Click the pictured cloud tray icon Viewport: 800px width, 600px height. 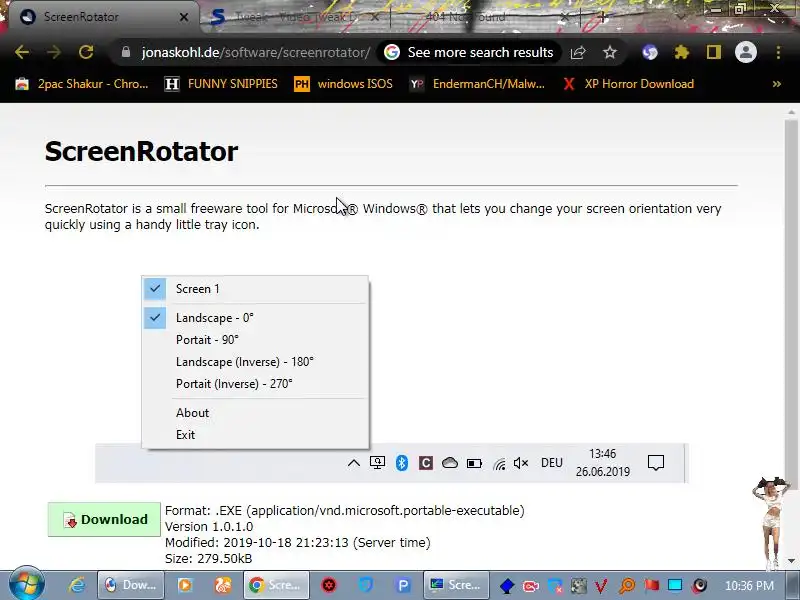click(x=449, y=463)
